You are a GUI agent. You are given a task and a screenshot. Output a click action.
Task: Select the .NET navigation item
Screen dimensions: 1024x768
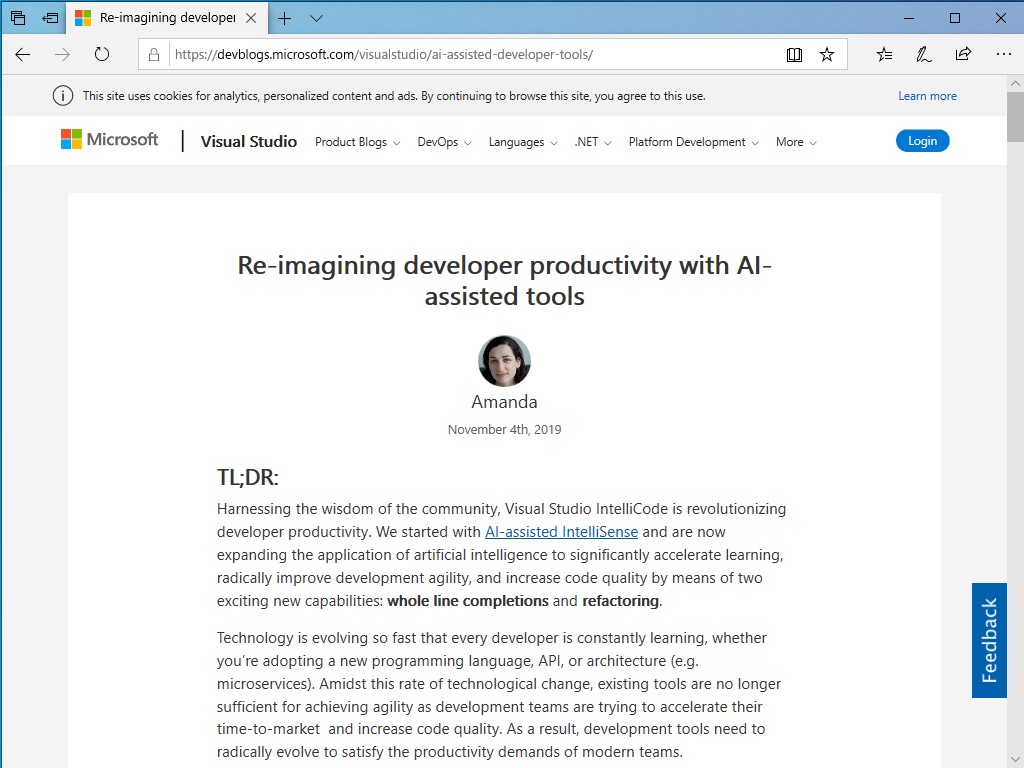pos(586,142)
